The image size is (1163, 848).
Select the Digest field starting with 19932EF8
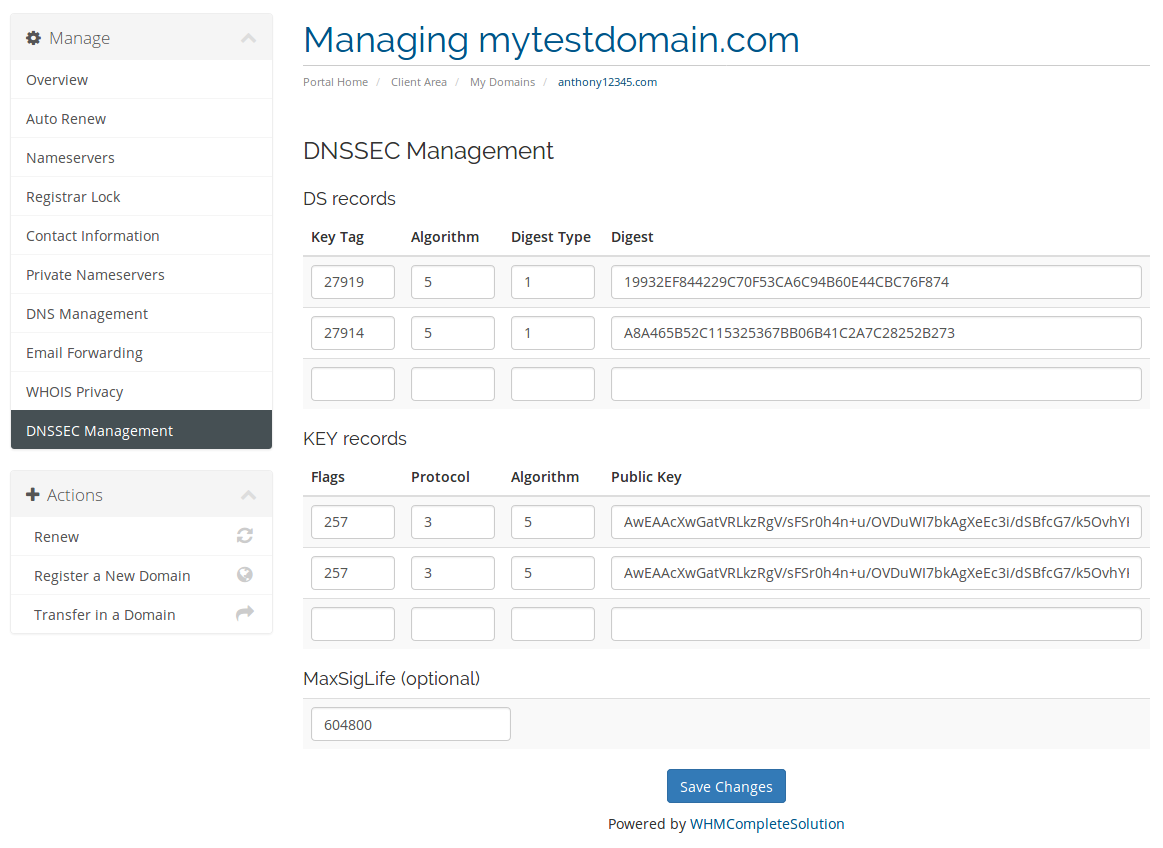(x=876, y=282)
